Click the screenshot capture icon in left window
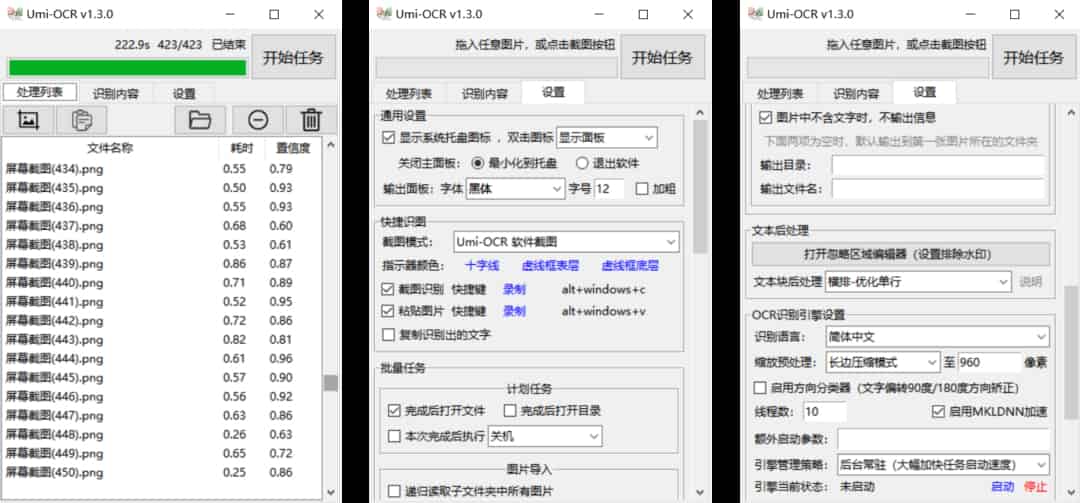Screen dimensions: 1080x503 (28, 120)
